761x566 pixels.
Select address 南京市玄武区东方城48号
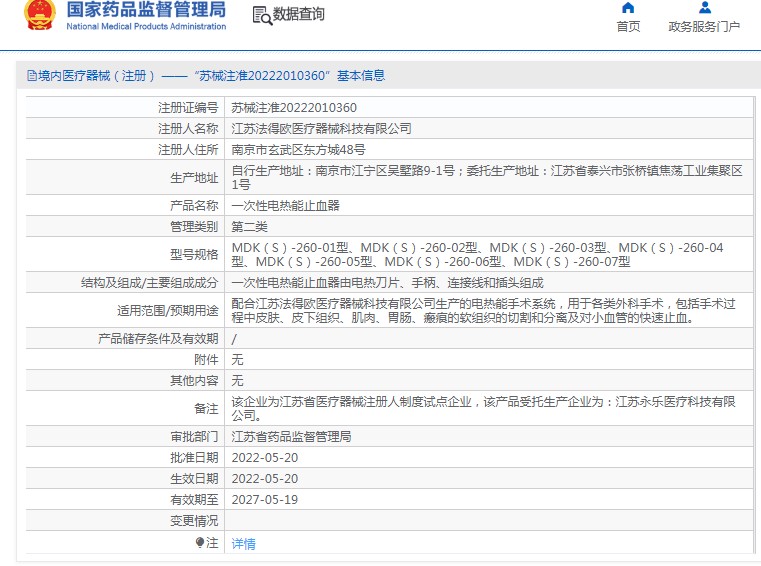click(298, 150)
